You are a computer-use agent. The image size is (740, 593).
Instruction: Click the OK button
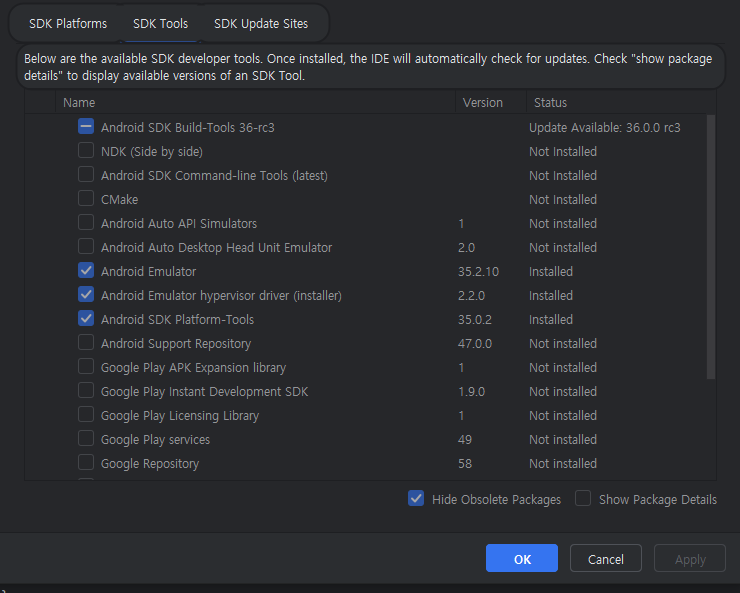click(x=522, y=559)
